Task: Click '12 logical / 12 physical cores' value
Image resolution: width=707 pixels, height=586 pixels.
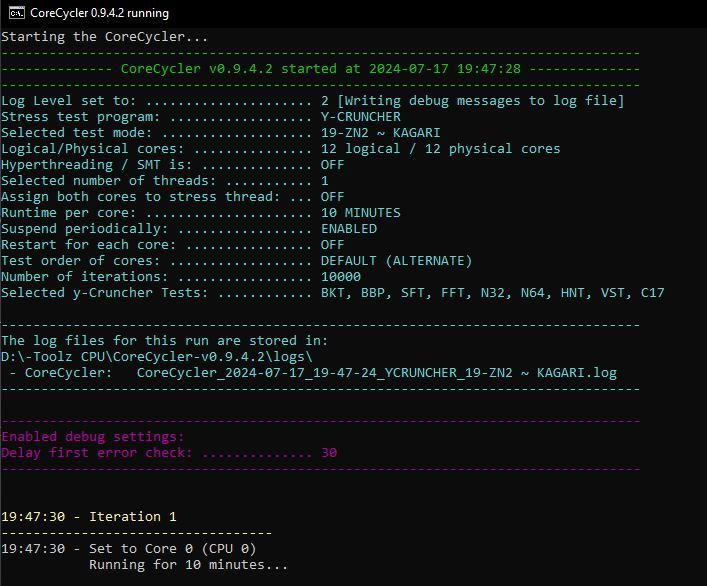Action: click(x=441, y=149)
